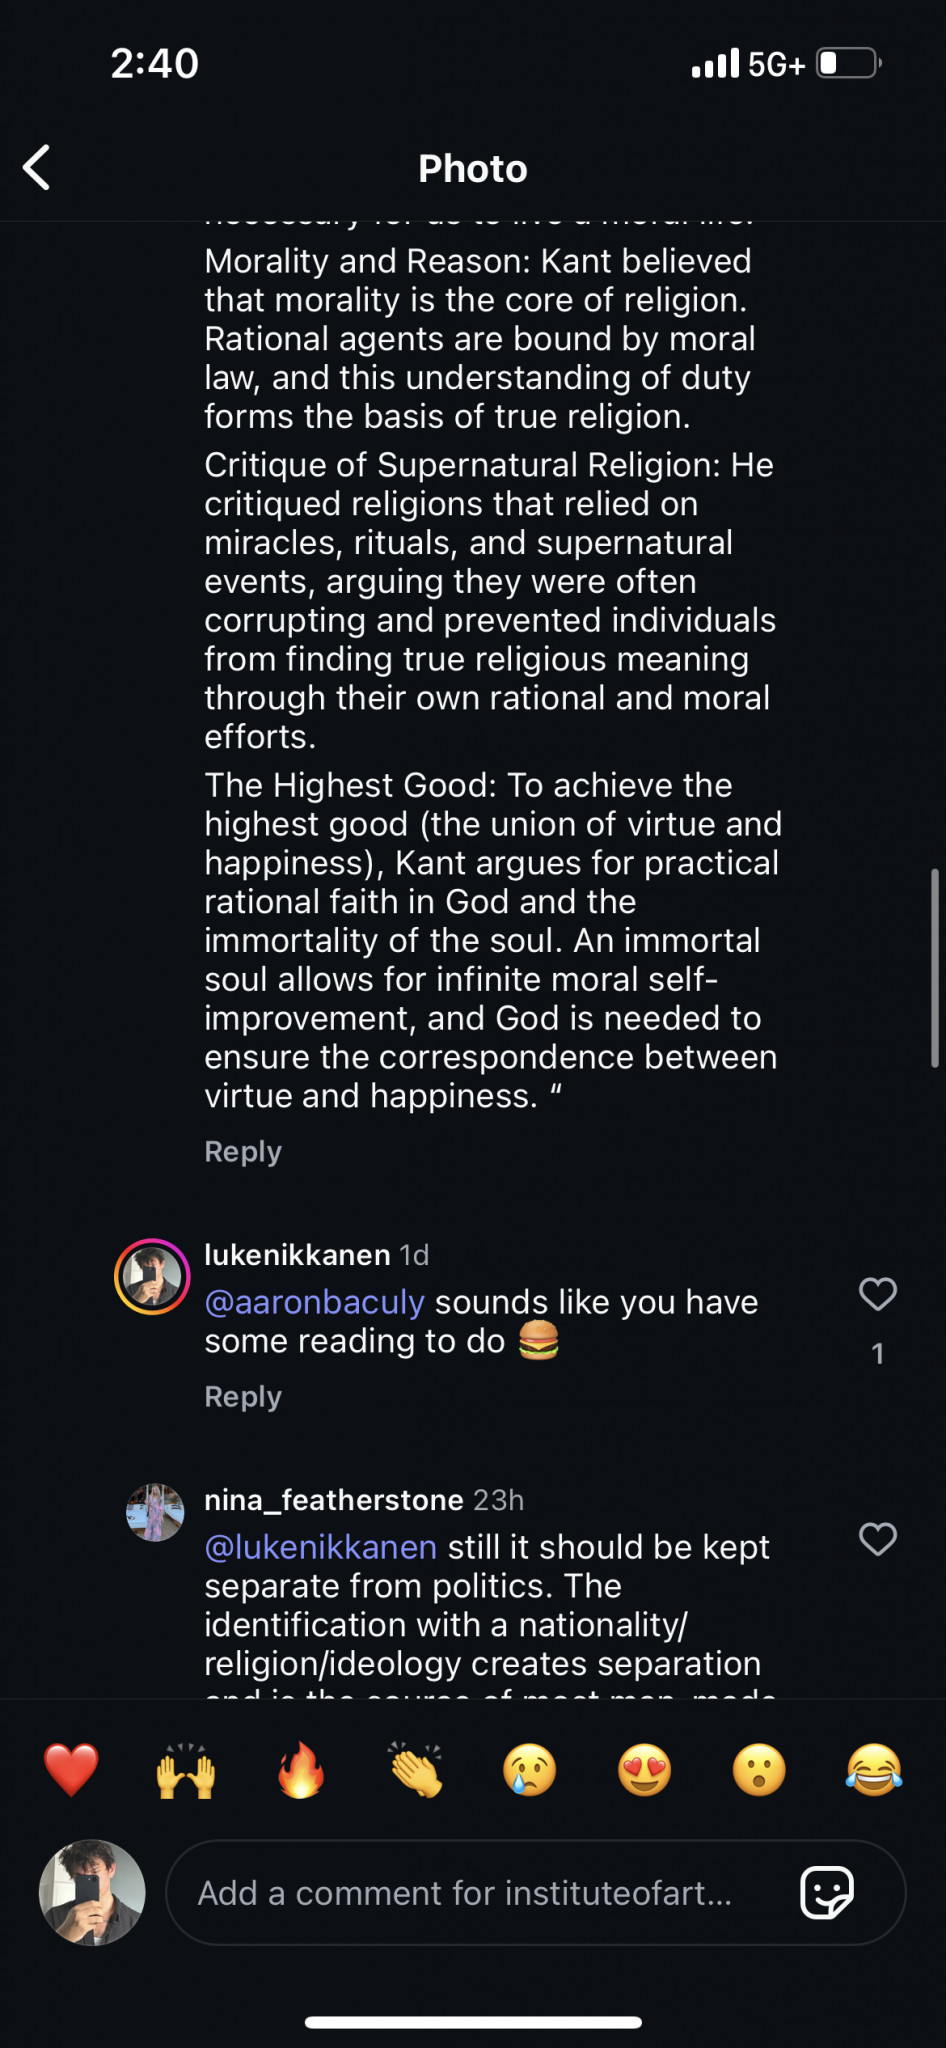React with the heart-eyes emoji

click(645, 1770)
